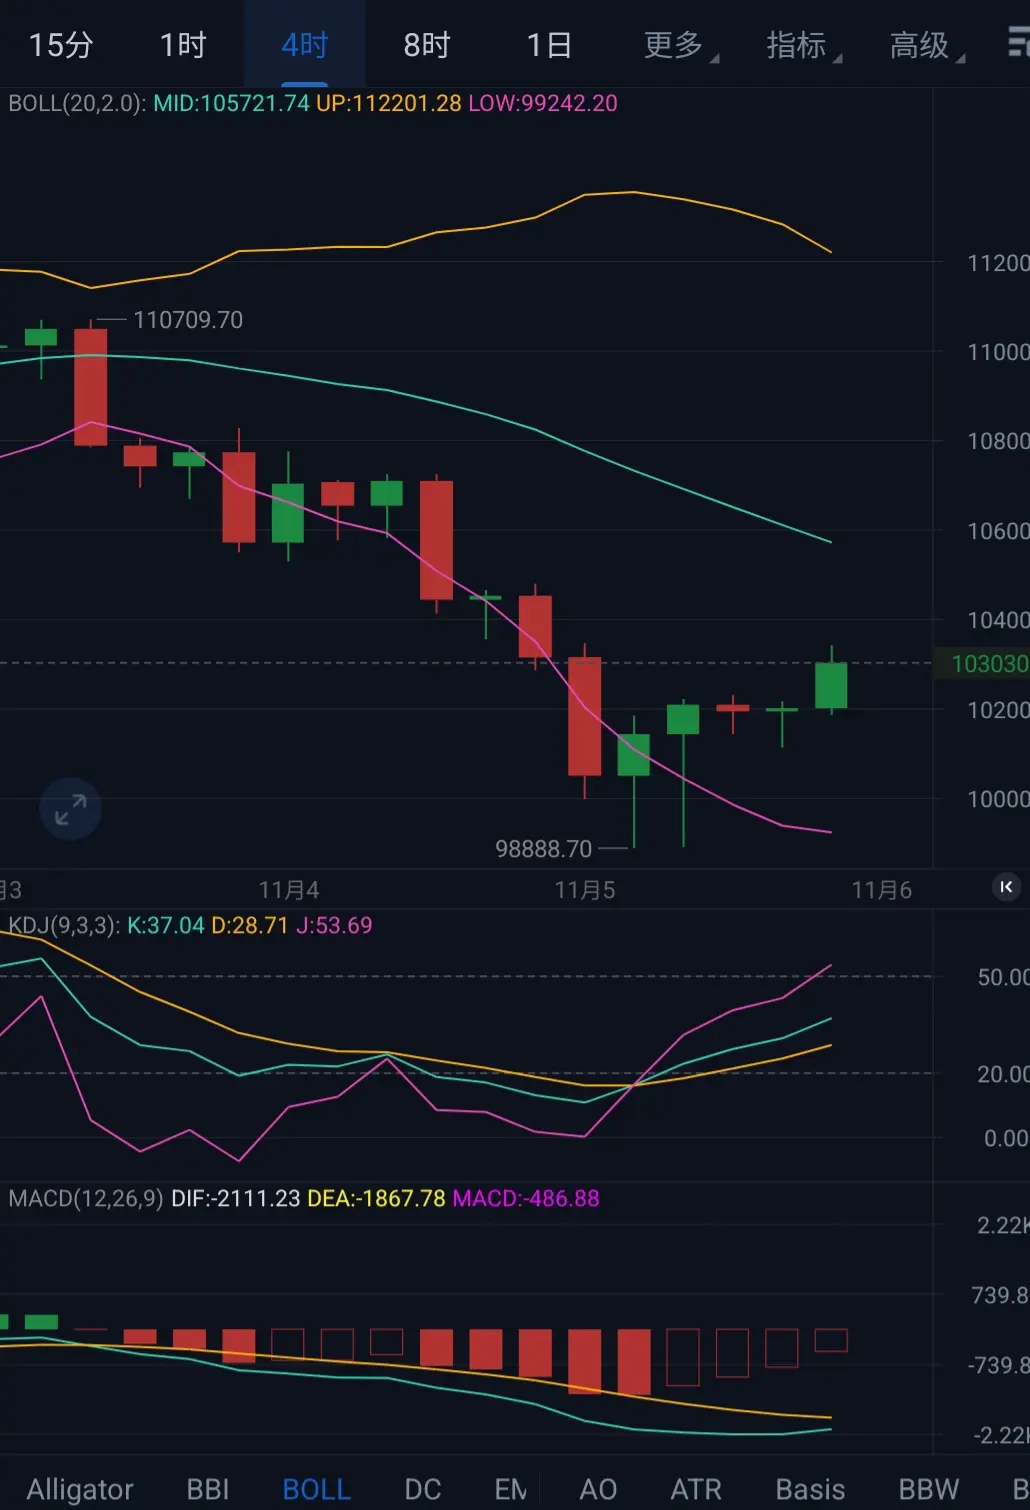Viewport: 1030px width, 1510px height.
Task: Select the 1时 timeframe tab
Action: (183, 45)
